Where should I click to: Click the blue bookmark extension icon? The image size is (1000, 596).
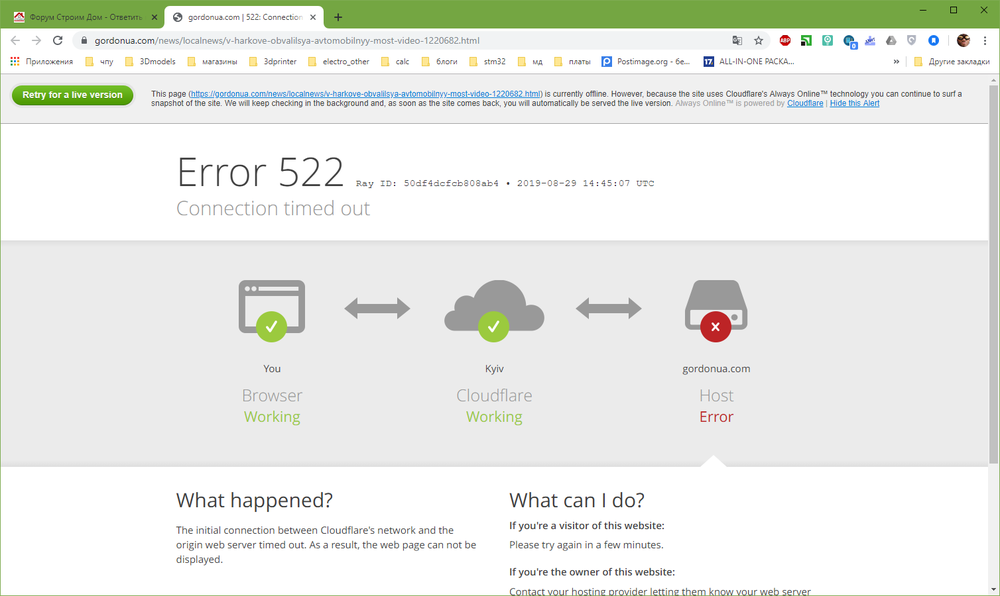pos(933,40)
